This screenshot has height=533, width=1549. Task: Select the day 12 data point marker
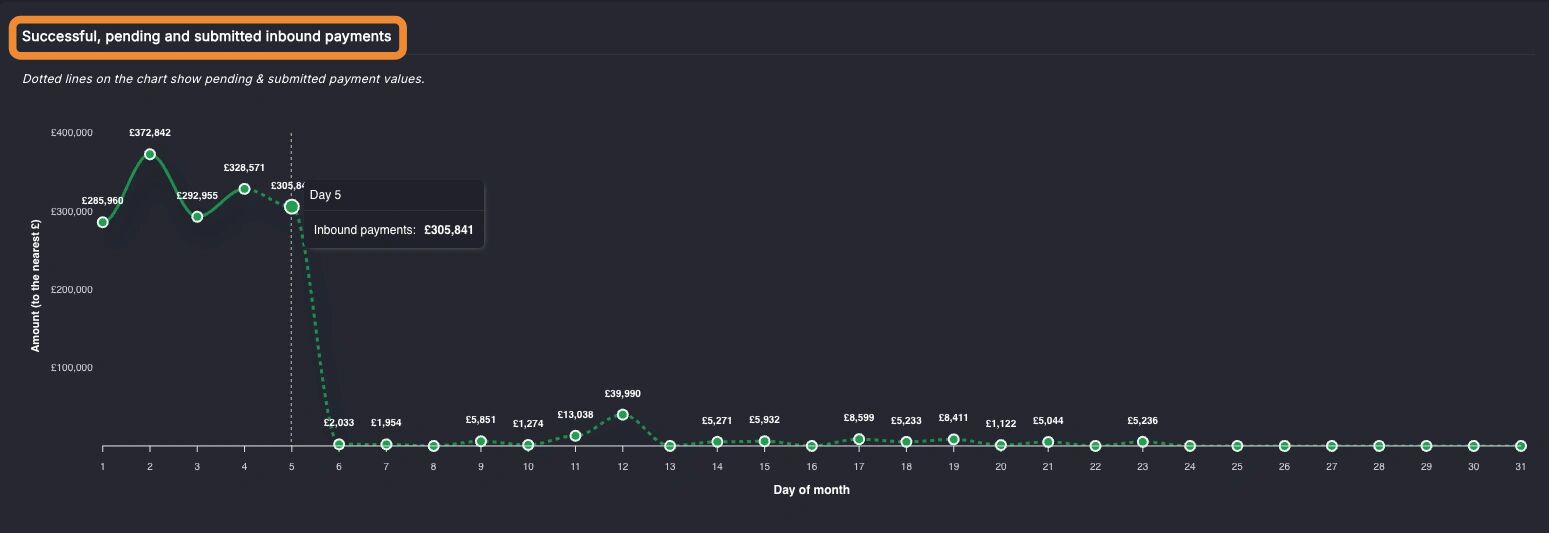pos(622,414)
